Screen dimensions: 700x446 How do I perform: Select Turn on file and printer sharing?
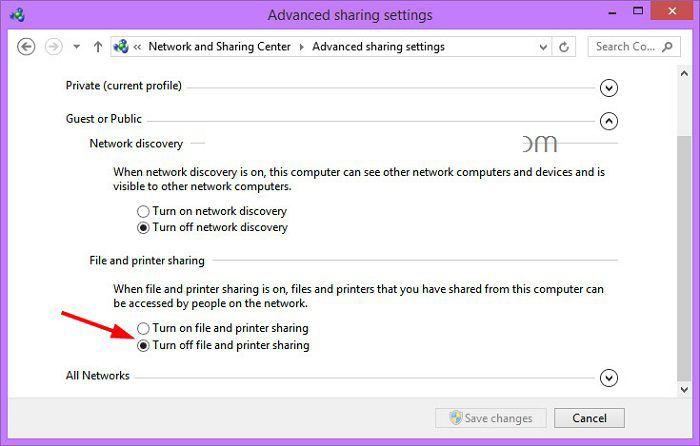click(223, 328)
